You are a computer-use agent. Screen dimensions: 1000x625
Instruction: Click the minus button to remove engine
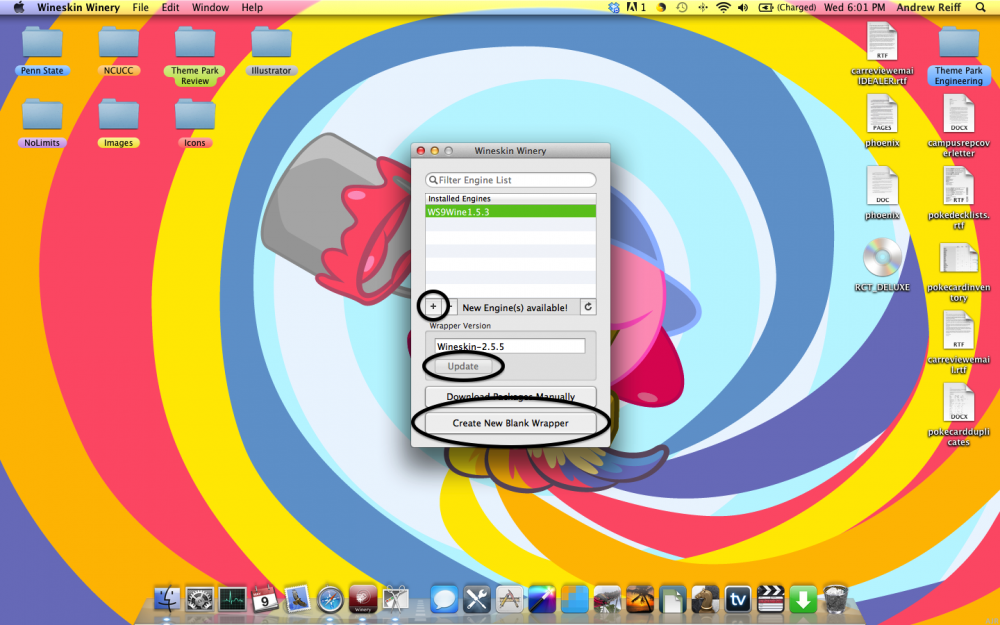click(451, 307)
